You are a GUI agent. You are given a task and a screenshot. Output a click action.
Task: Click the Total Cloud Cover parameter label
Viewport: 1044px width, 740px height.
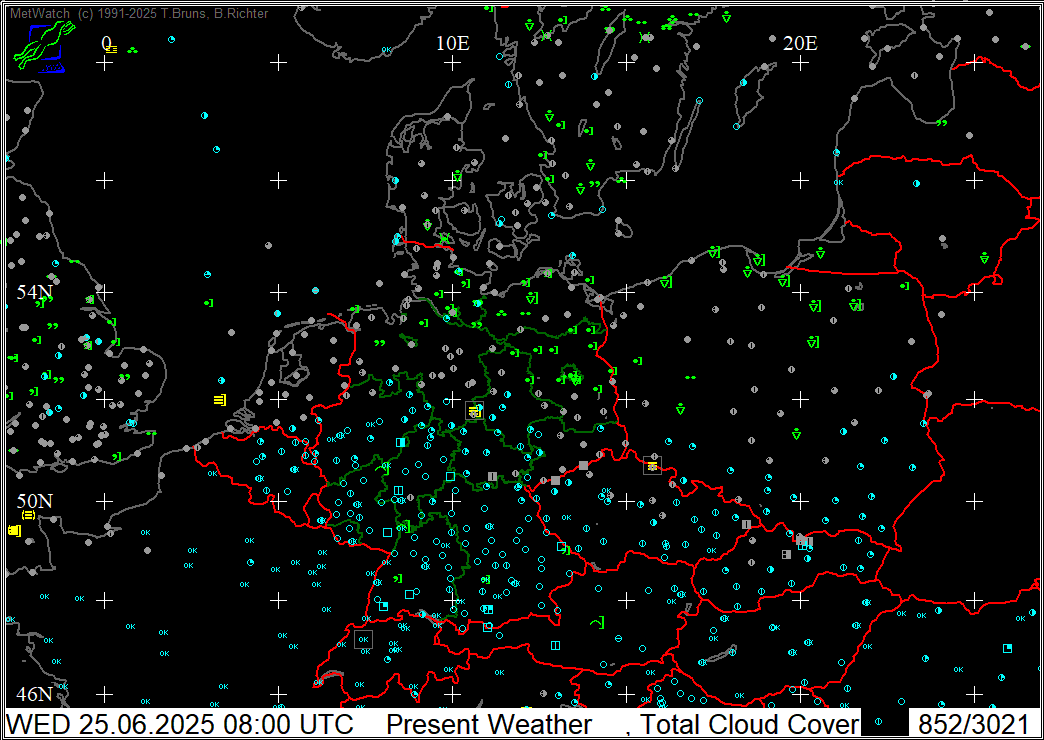click(750, 724)
